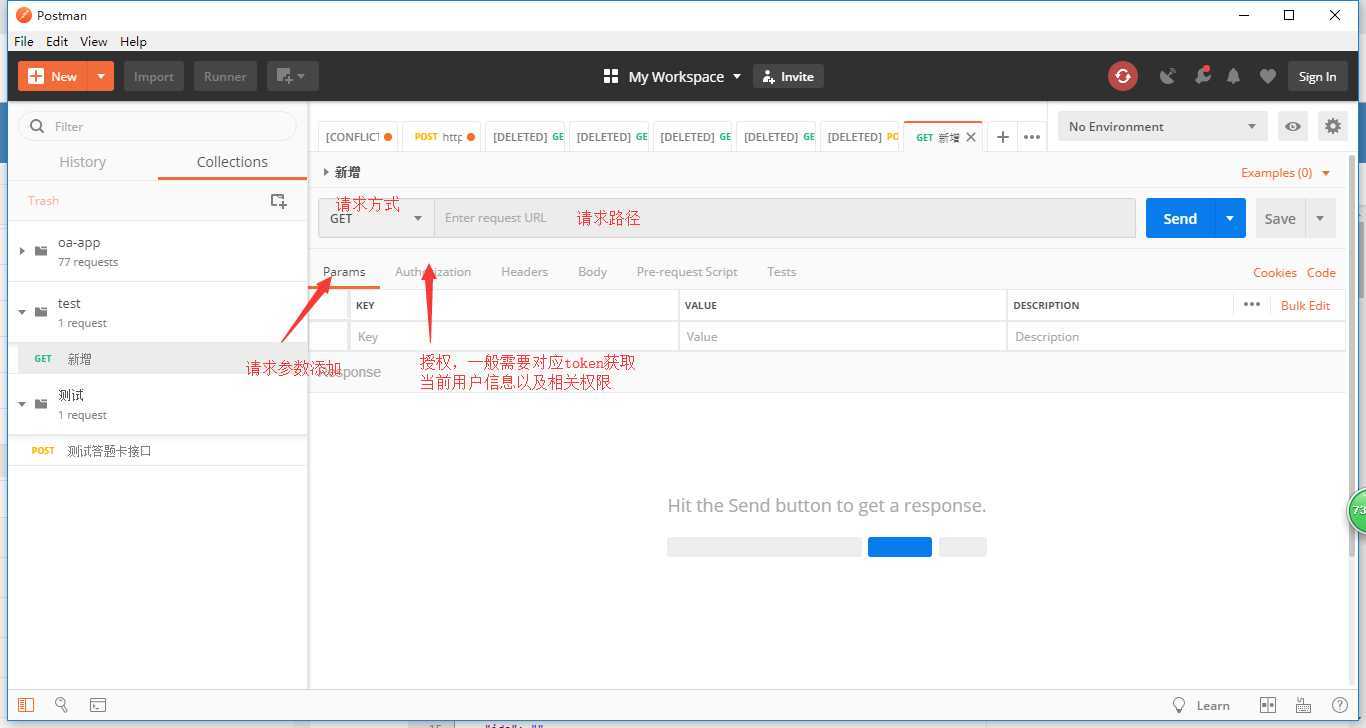Open params table three dots options
This screenshot has height=728, width=1366.
(x=1251, y=305)
